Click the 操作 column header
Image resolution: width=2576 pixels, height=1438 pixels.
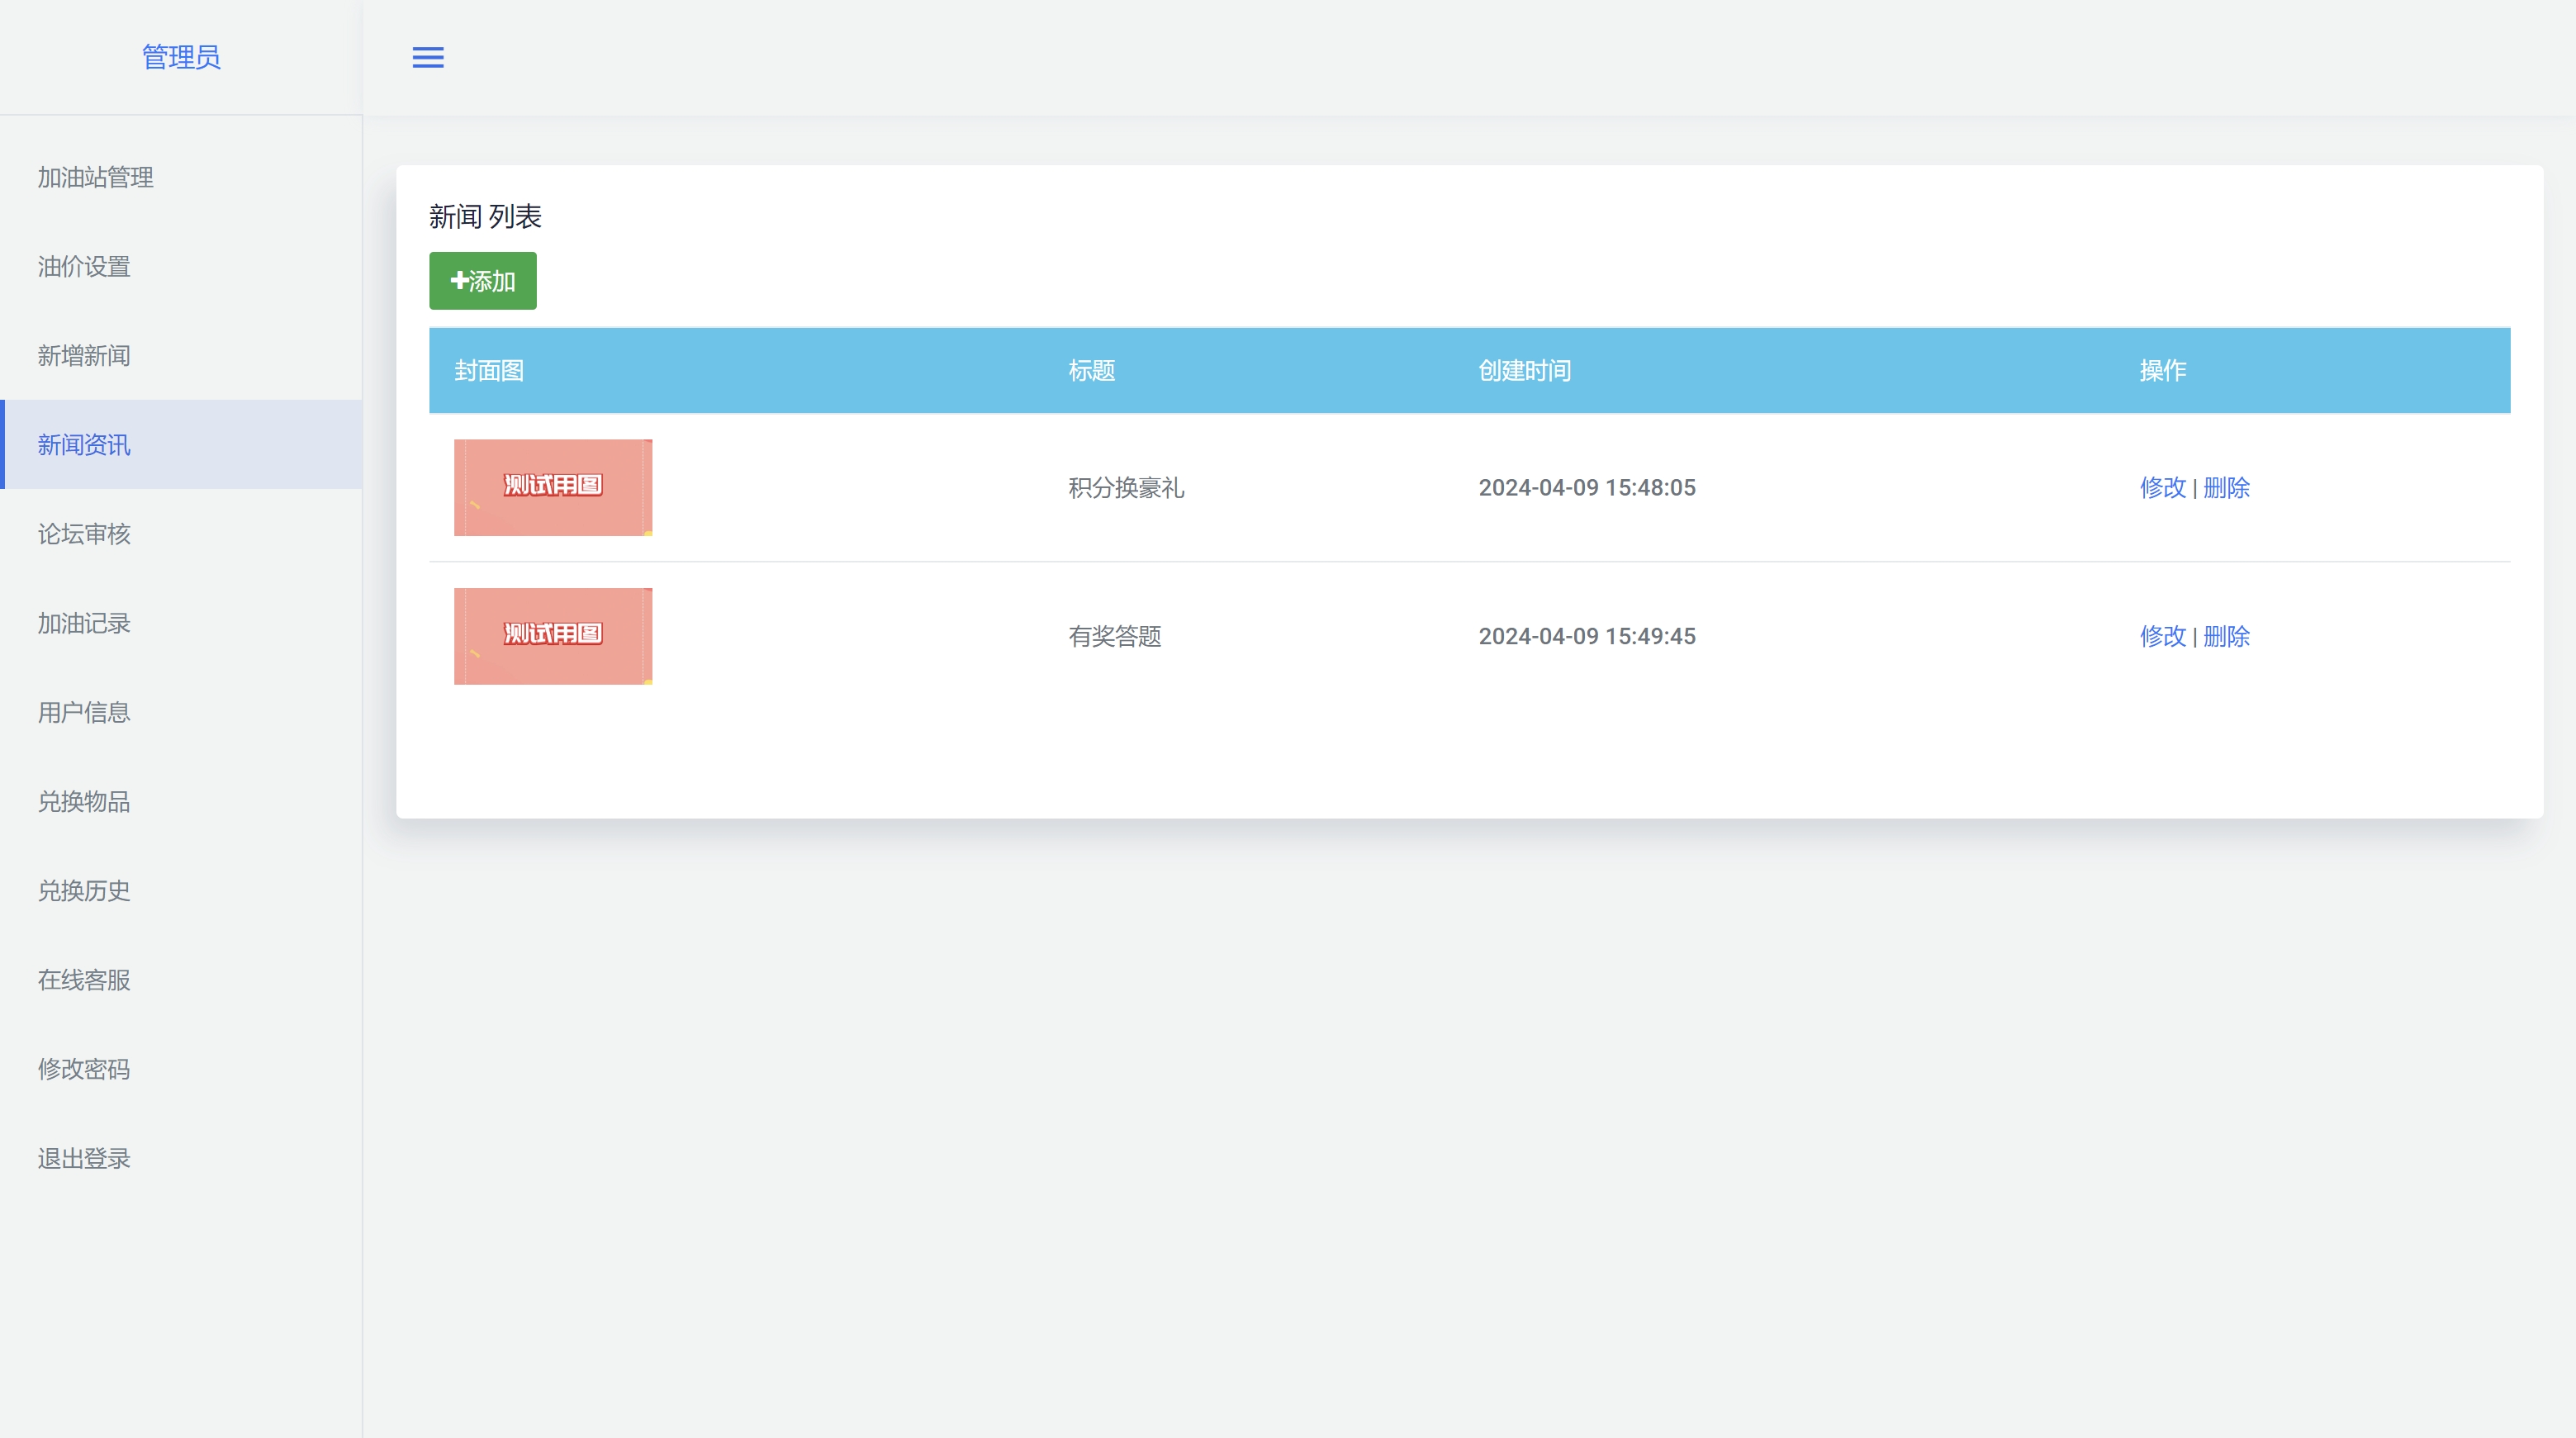pos(2163,371)
